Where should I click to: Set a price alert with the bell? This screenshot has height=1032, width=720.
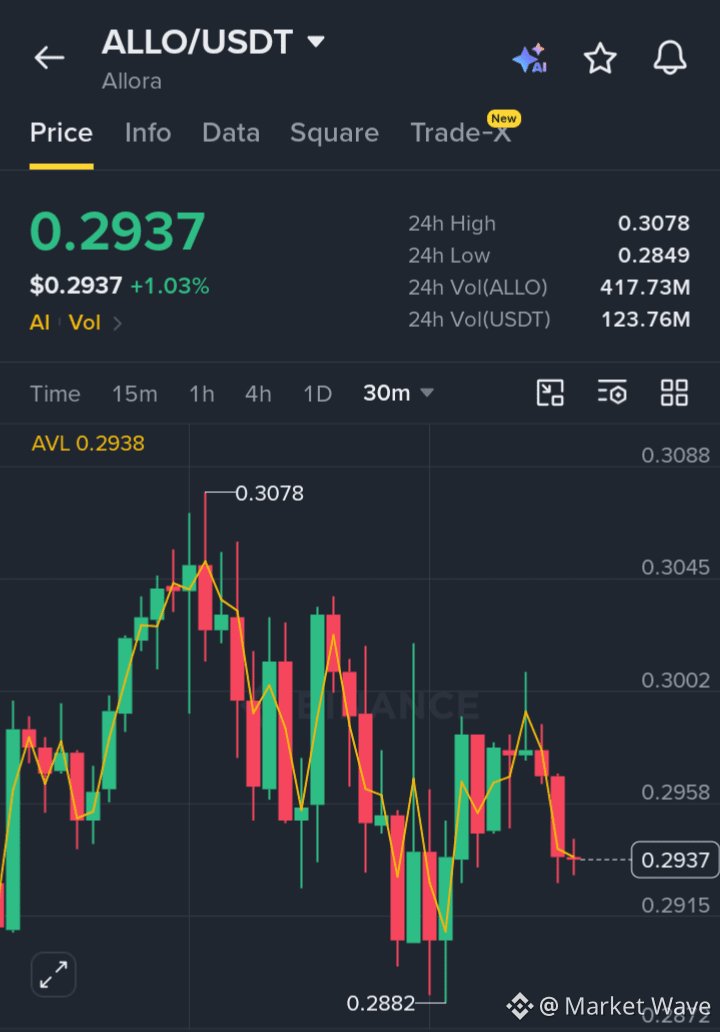click(670, 58)
